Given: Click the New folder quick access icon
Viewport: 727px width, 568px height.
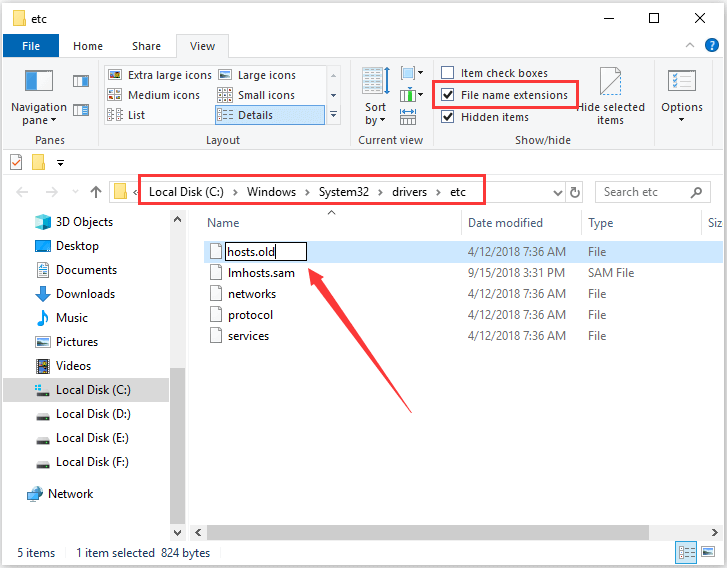Looking at the screenshot, I should (x=38, y=162).
